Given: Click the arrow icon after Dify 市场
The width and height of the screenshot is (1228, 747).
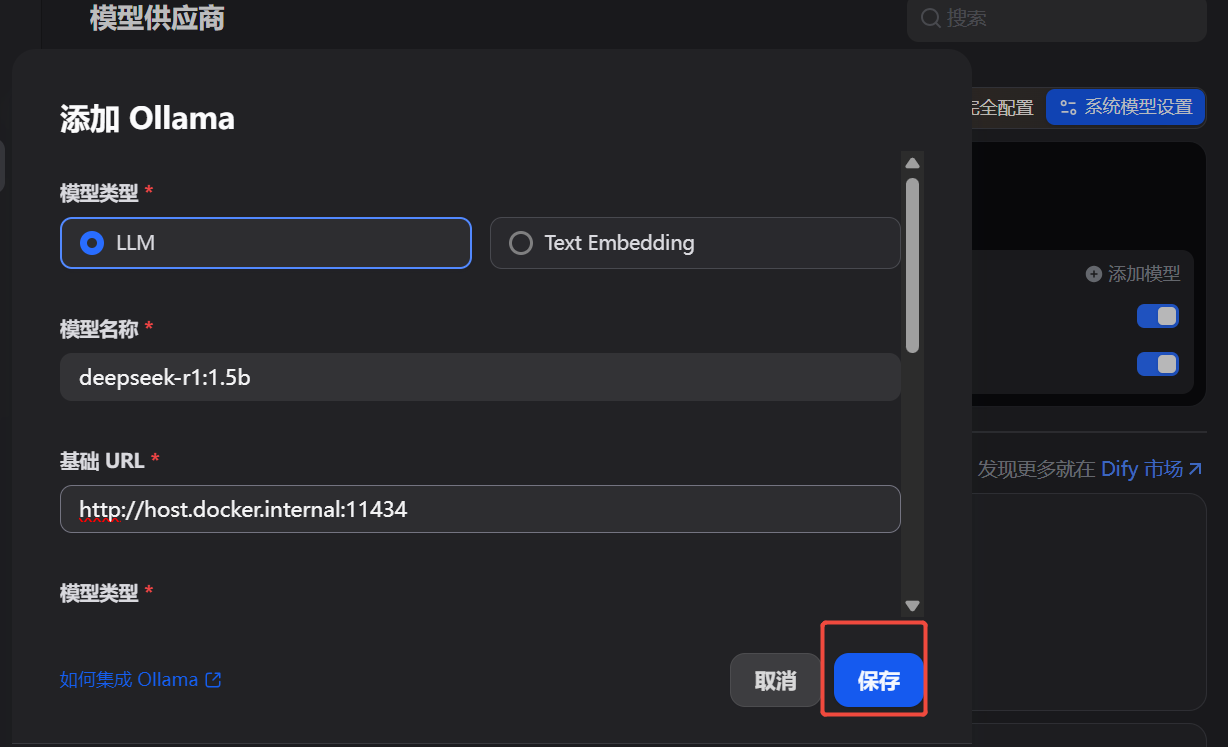Looking at the screenshot, I should pos(1195,469).
